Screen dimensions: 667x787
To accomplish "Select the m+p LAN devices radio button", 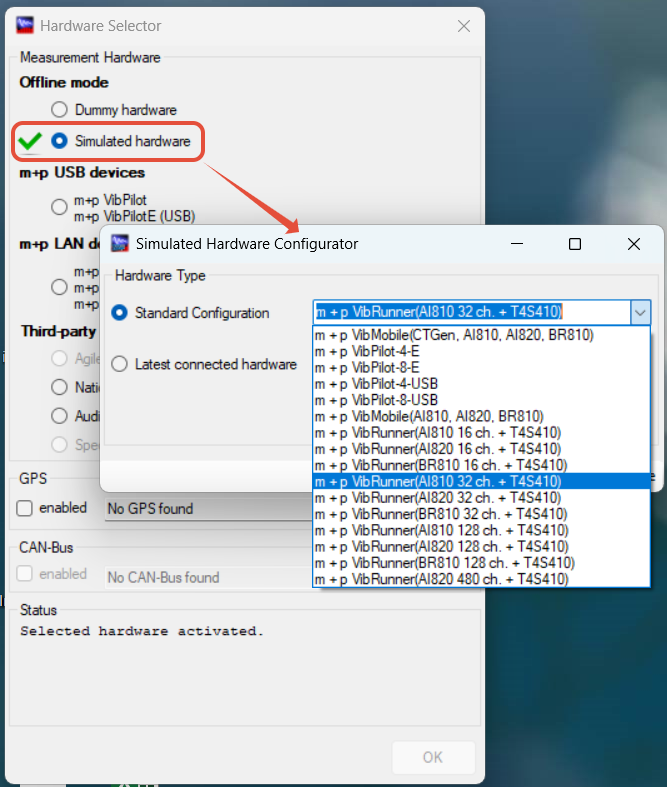I will (59, 287).
